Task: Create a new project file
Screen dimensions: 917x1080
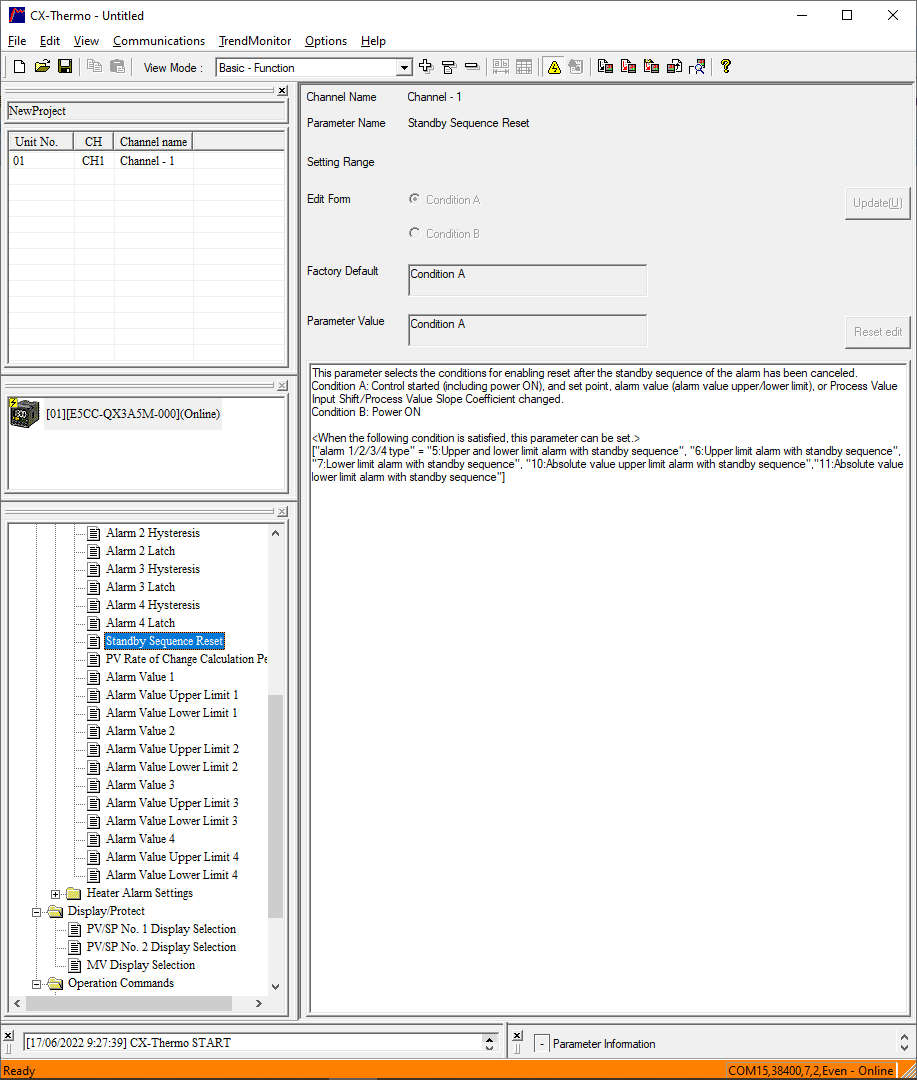Action: pyautogui.click(x=19, y=67)
